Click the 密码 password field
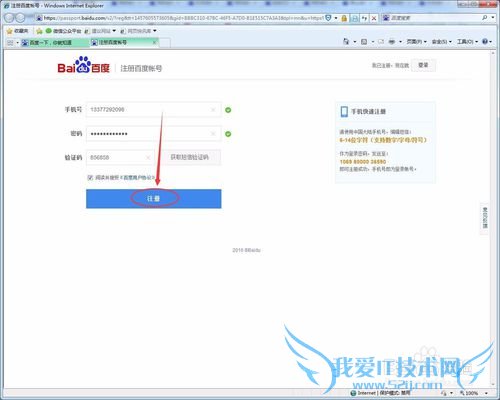Screen dimensions: 500x400 (x=153, y=134)
